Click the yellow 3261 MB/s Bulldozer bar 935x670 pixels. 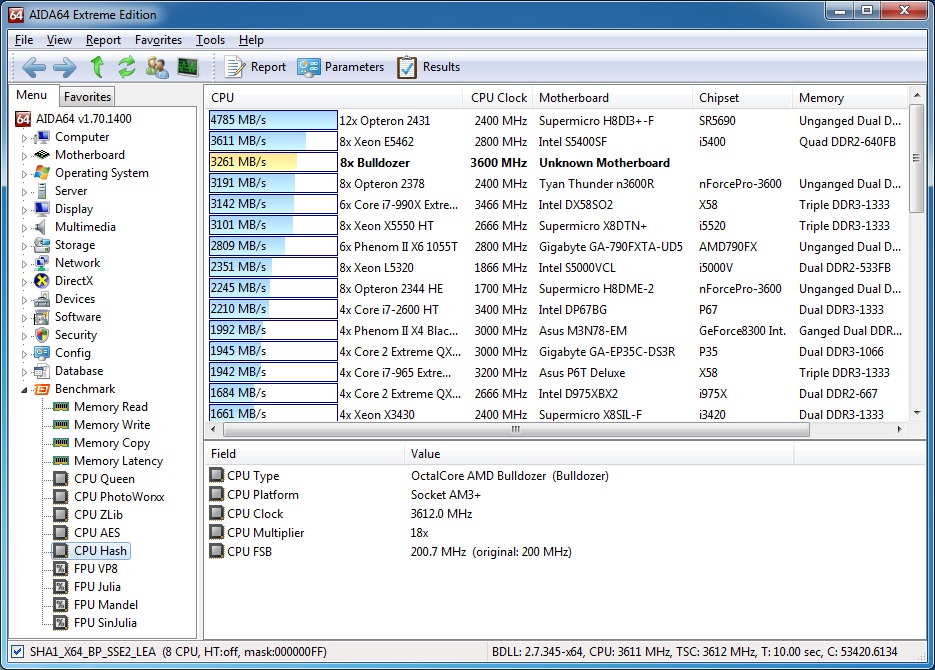point(273,162)
